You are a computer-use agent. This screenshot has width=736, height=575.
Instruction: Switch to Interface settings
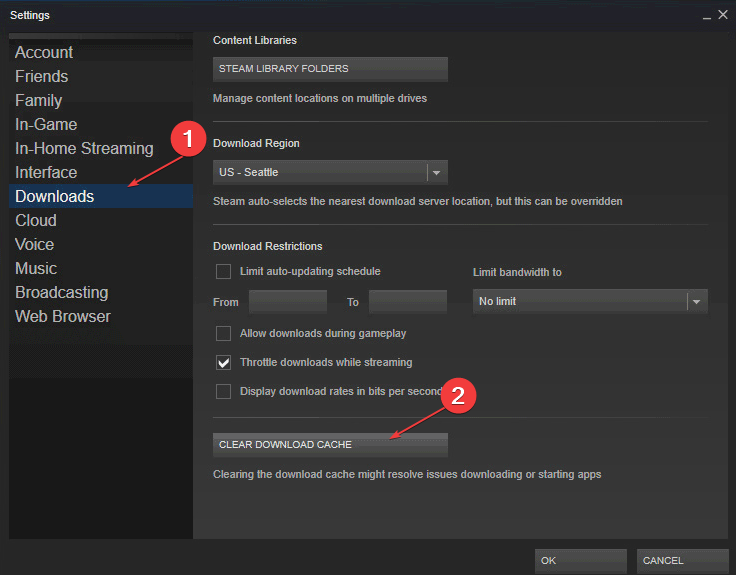[100, 172]
